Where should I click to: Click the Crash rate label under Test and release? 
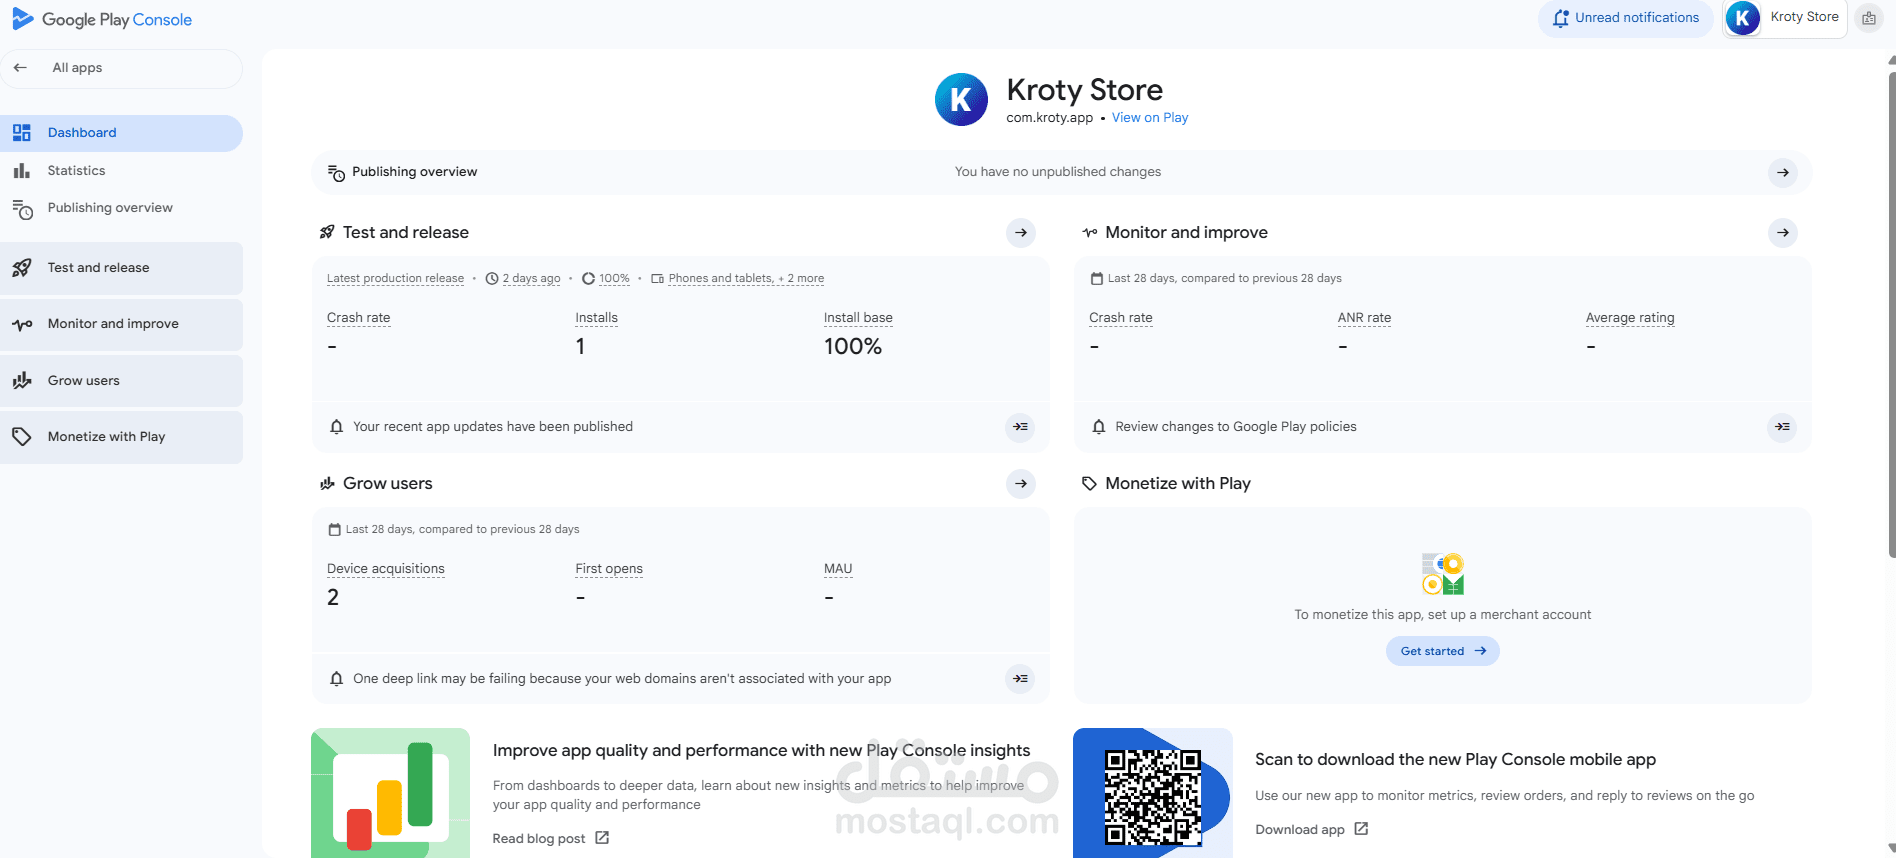[x=358, y=318]
